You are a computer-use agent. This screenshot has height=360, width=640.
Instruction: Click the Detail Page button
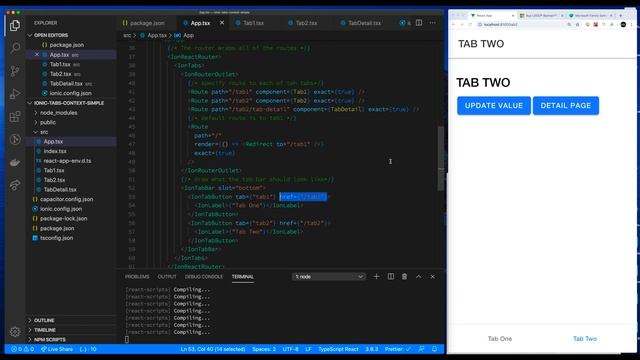click(566, 106)
